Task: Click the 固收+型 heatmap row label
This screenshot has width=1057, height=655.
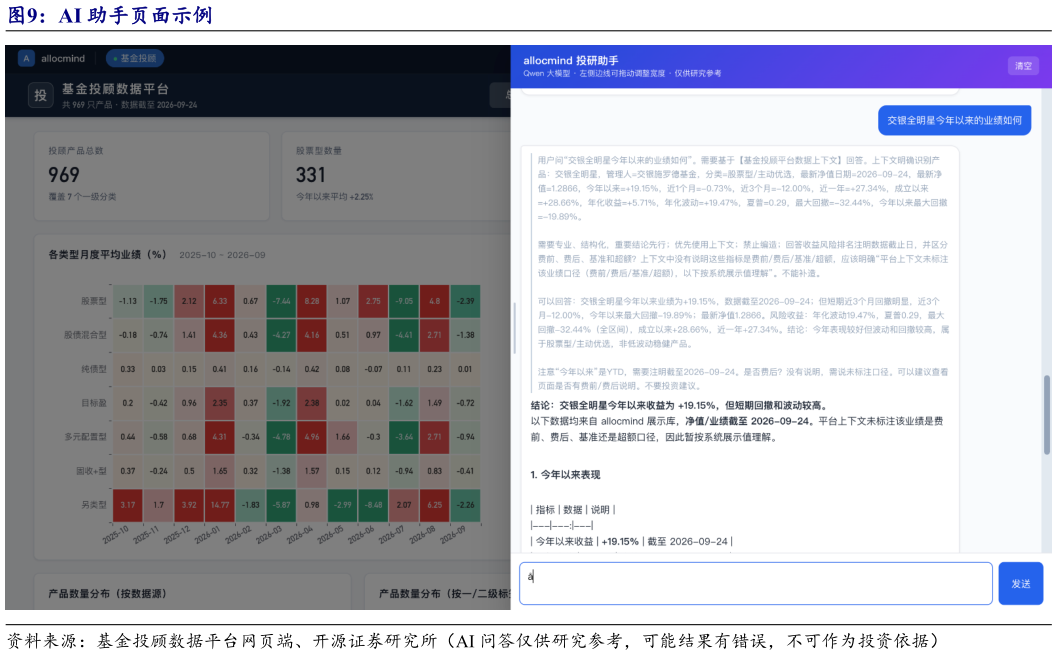Action: pyautogui.click(x=92, y=470)
